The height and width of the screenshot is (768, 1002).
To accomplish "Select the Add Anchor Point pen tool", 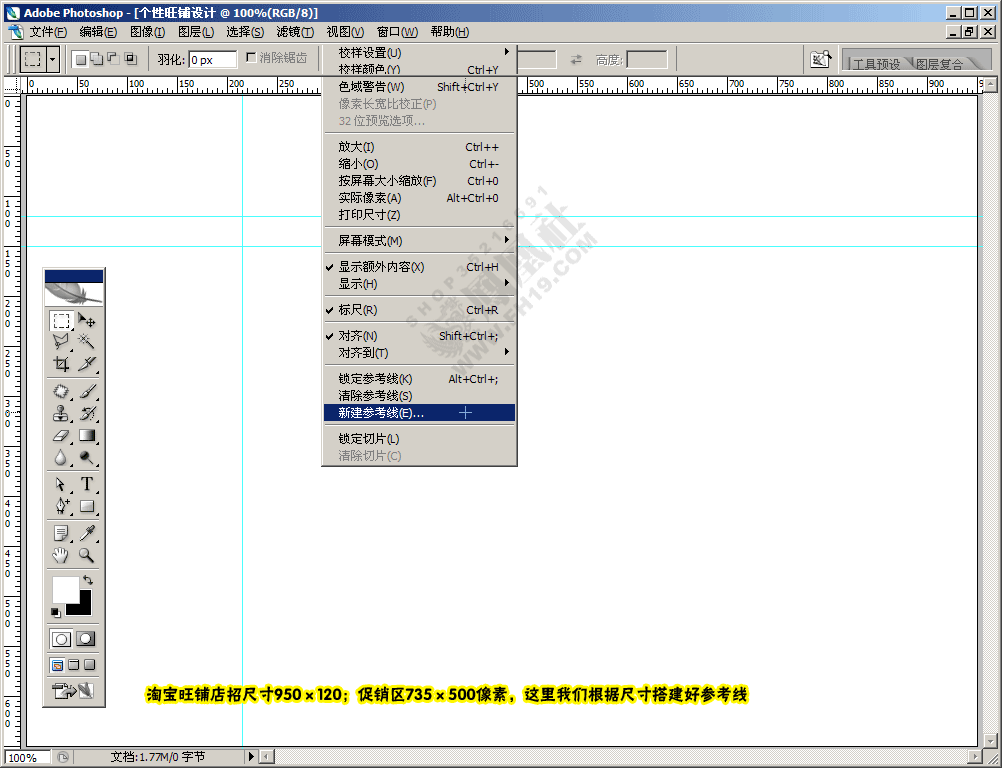I will tap(61, 507).
